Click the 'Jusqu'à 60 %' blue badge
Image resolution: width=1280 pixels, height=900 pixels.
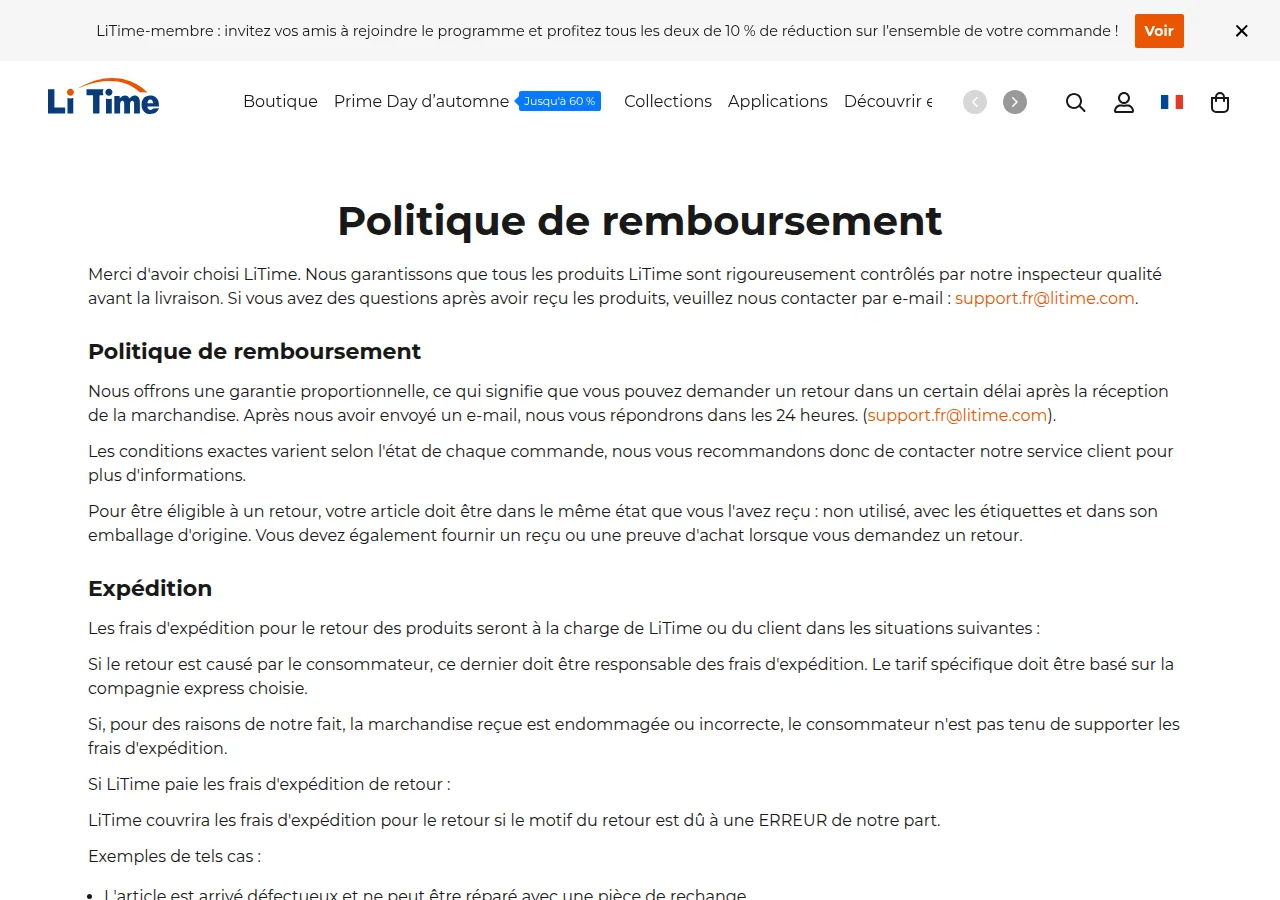click(x=560, y=101)
